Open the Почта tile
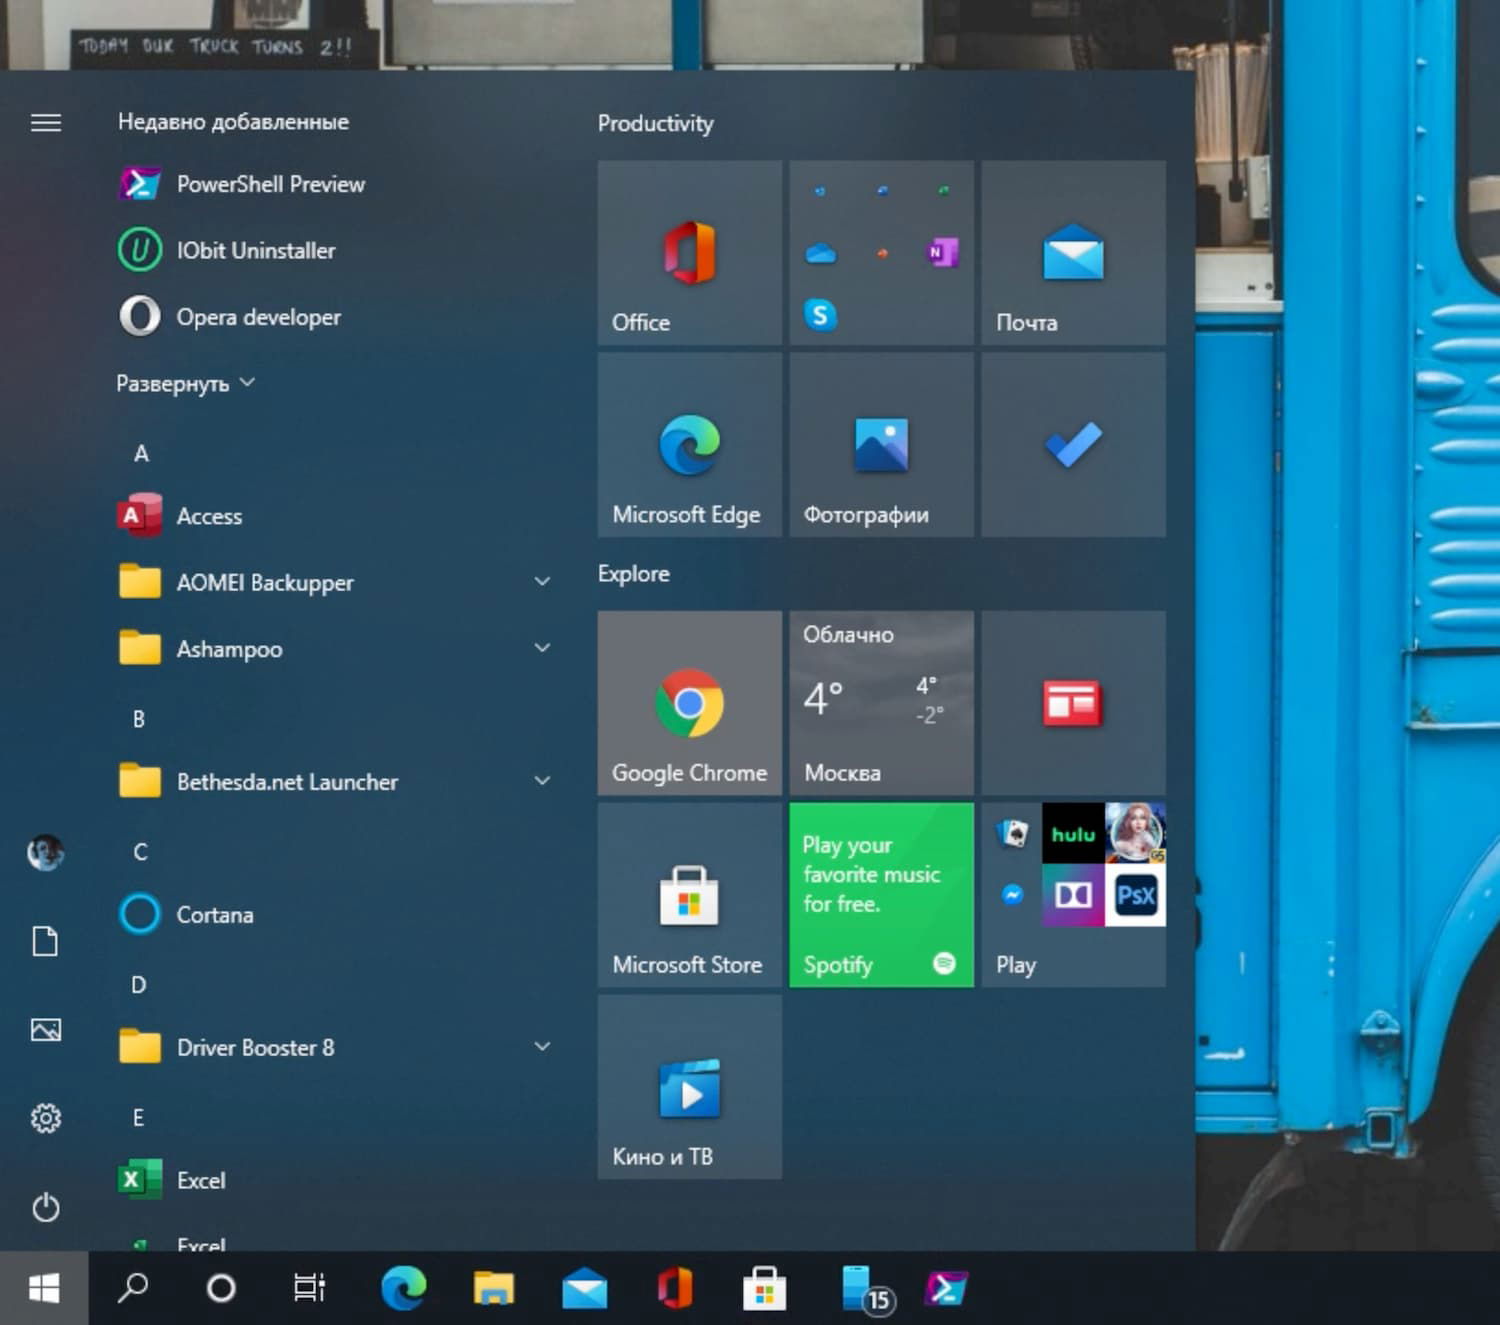Image resolution: width=1500 pixels, height=1325 pixels. click(x=1072, y=253)
